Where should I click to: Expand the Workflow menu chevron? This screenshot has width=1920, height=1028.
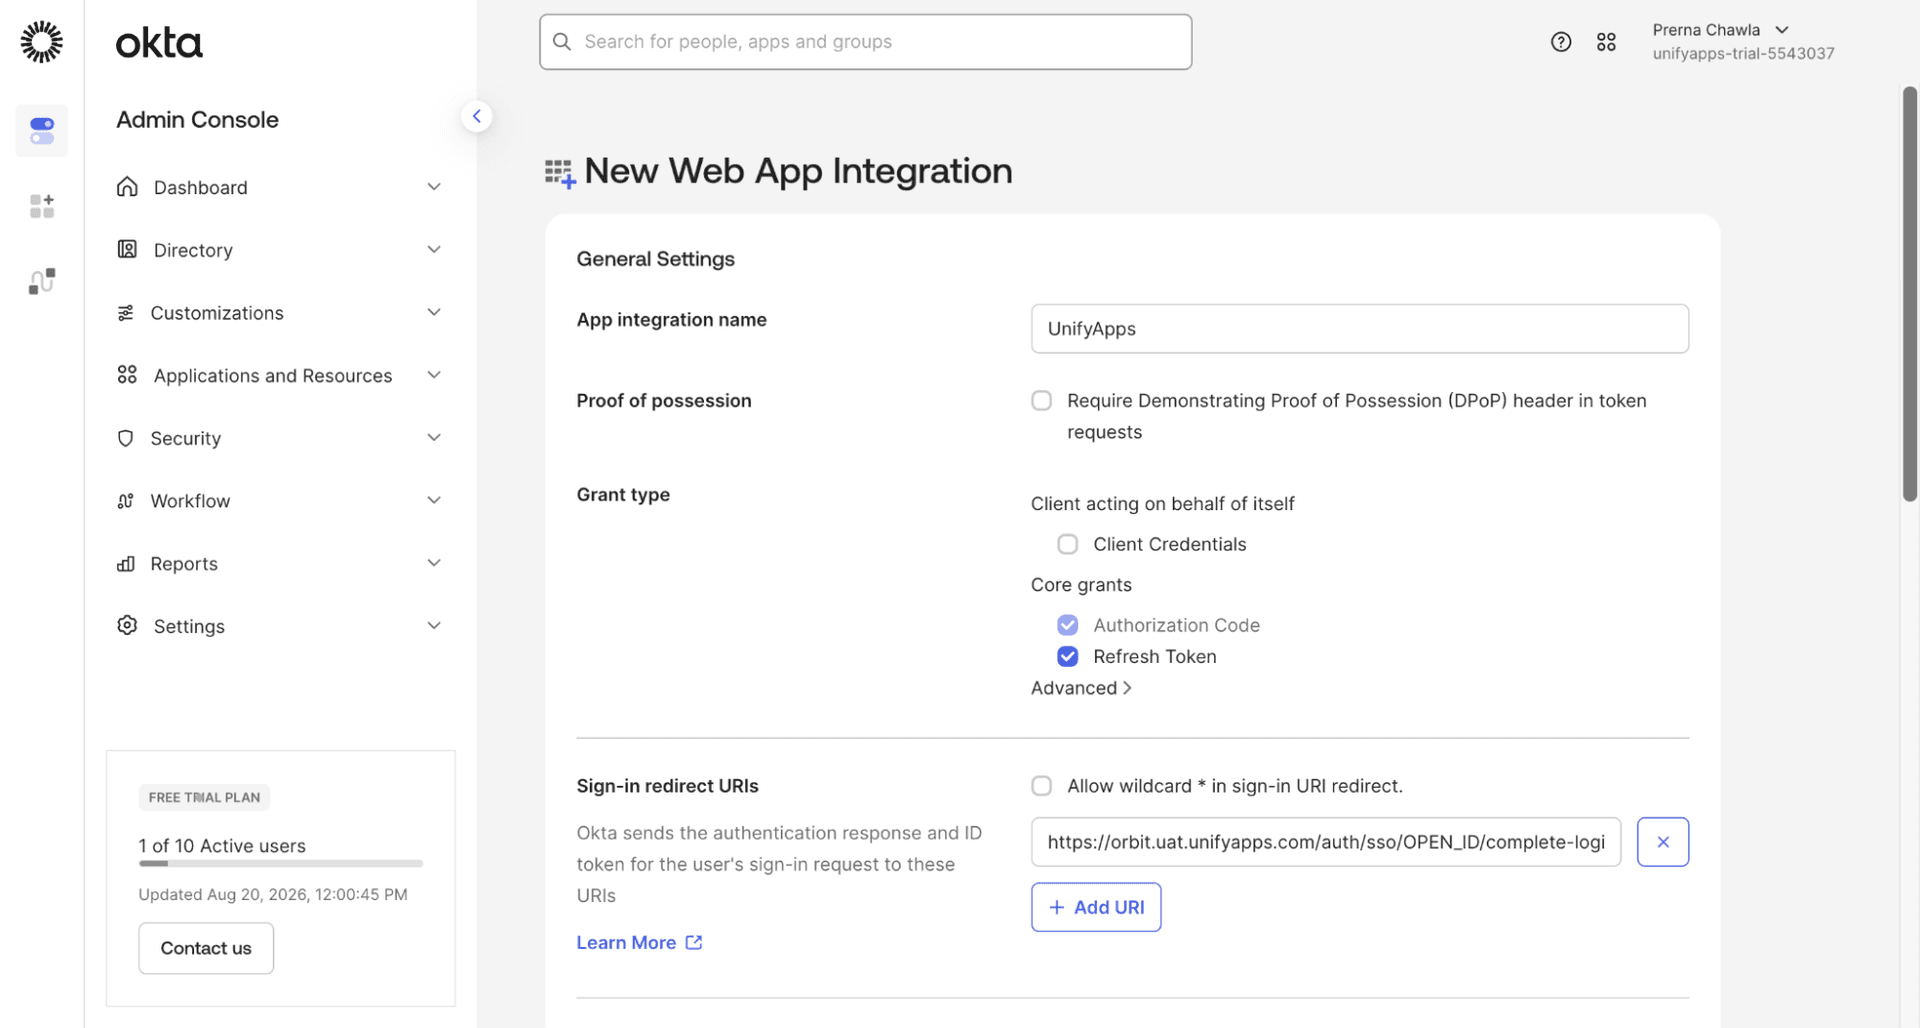pos(434,501)
